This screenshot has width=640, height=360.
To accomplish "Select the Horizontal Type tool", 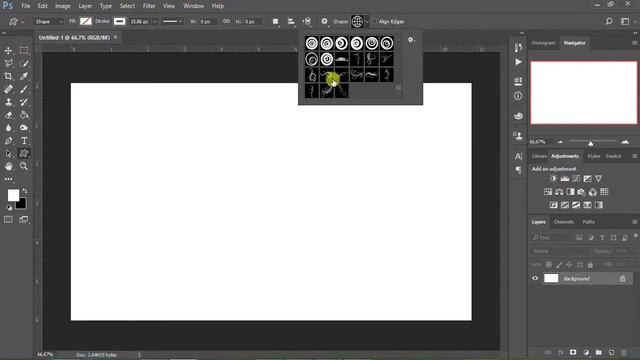I will pyautogui.click(x=24, y=141).
